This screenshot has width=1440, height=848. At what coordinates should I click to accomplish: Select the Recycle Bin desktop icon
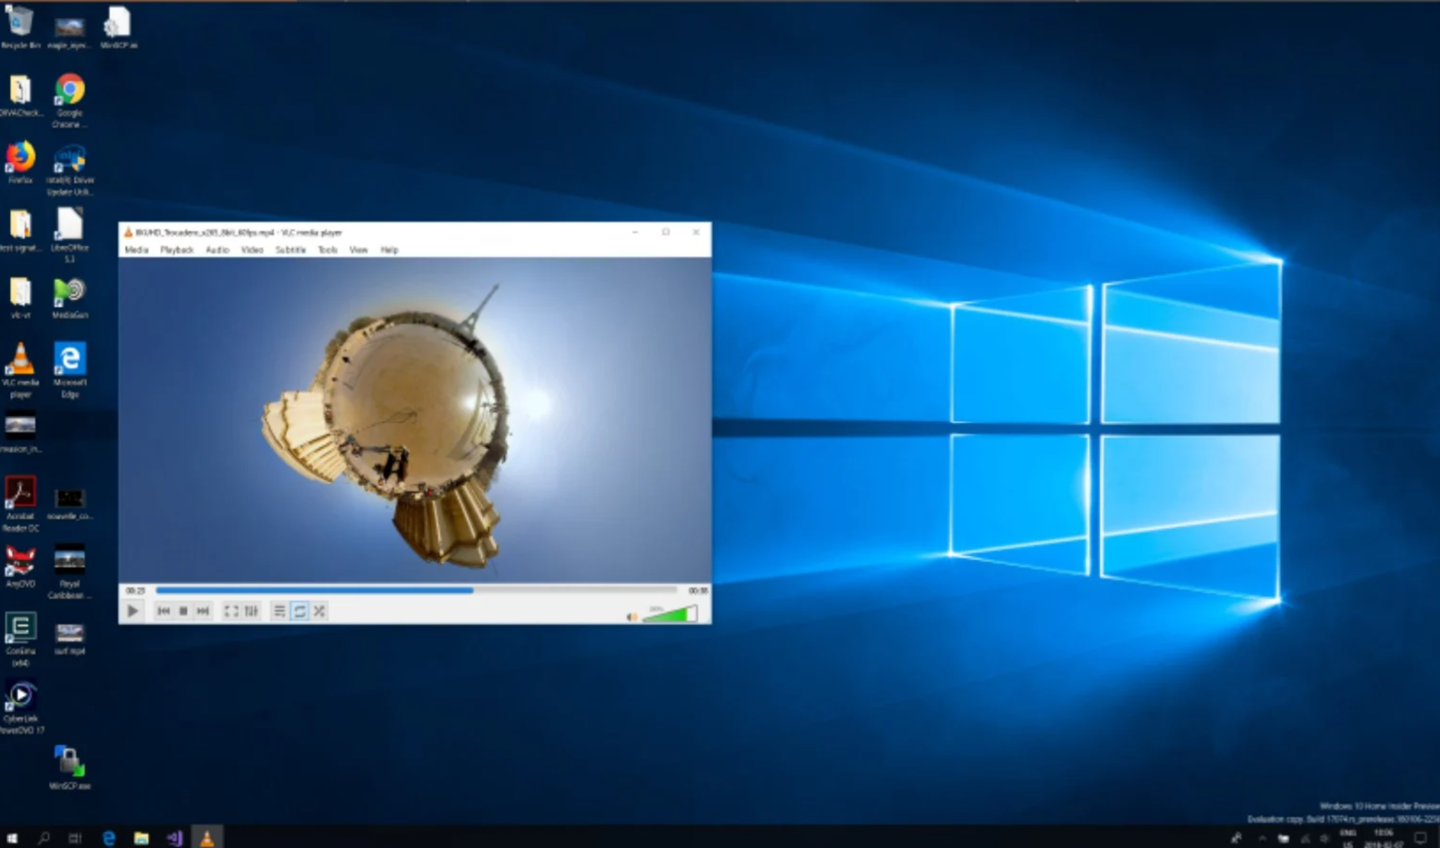[20, 28]
